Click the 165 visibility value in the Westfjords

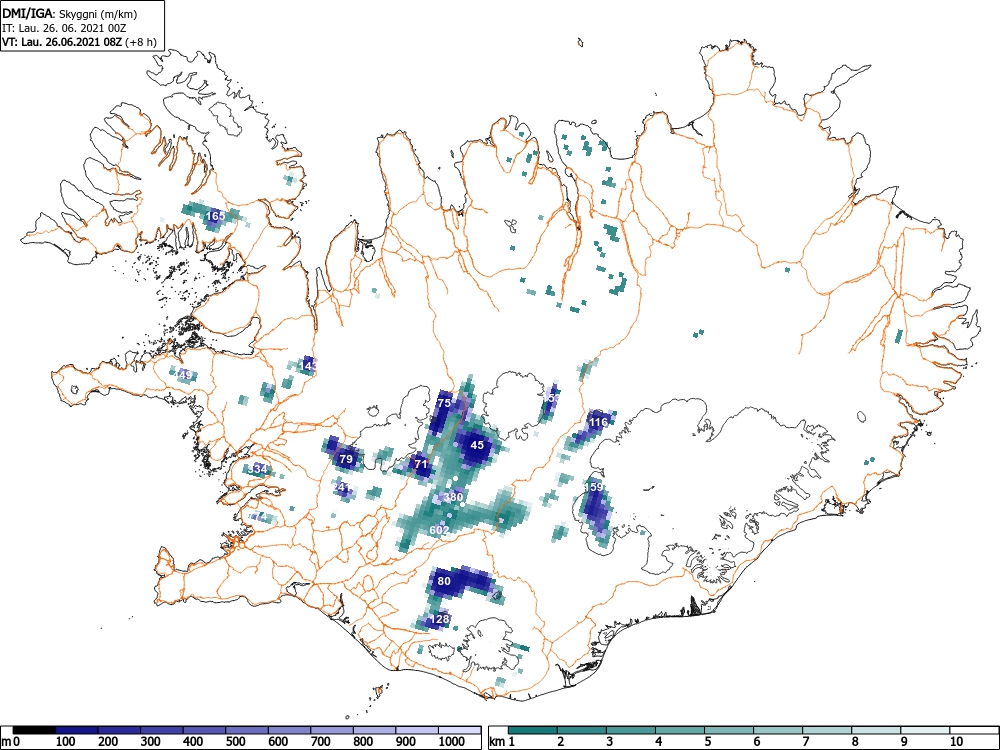tap(216, 216)
